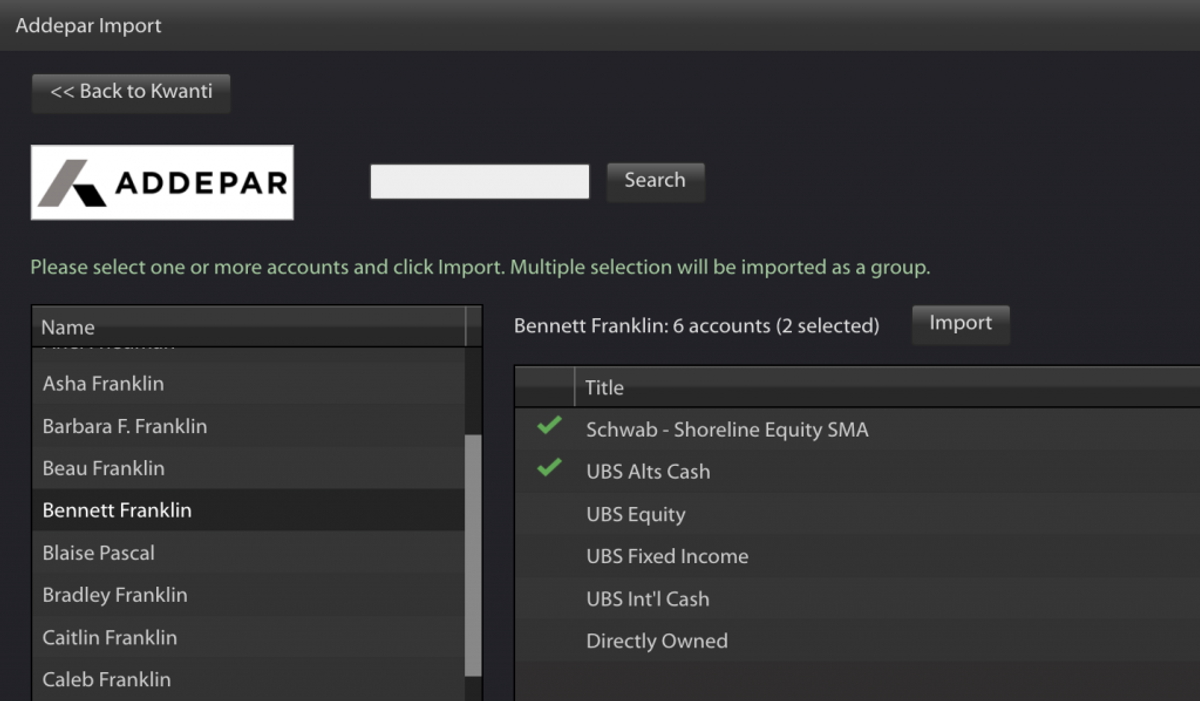This screenshot has height=701, width=1200.
Task: Select Blaise Pascal in the name list
Action: pyautogui.click(x=249, y=552)
